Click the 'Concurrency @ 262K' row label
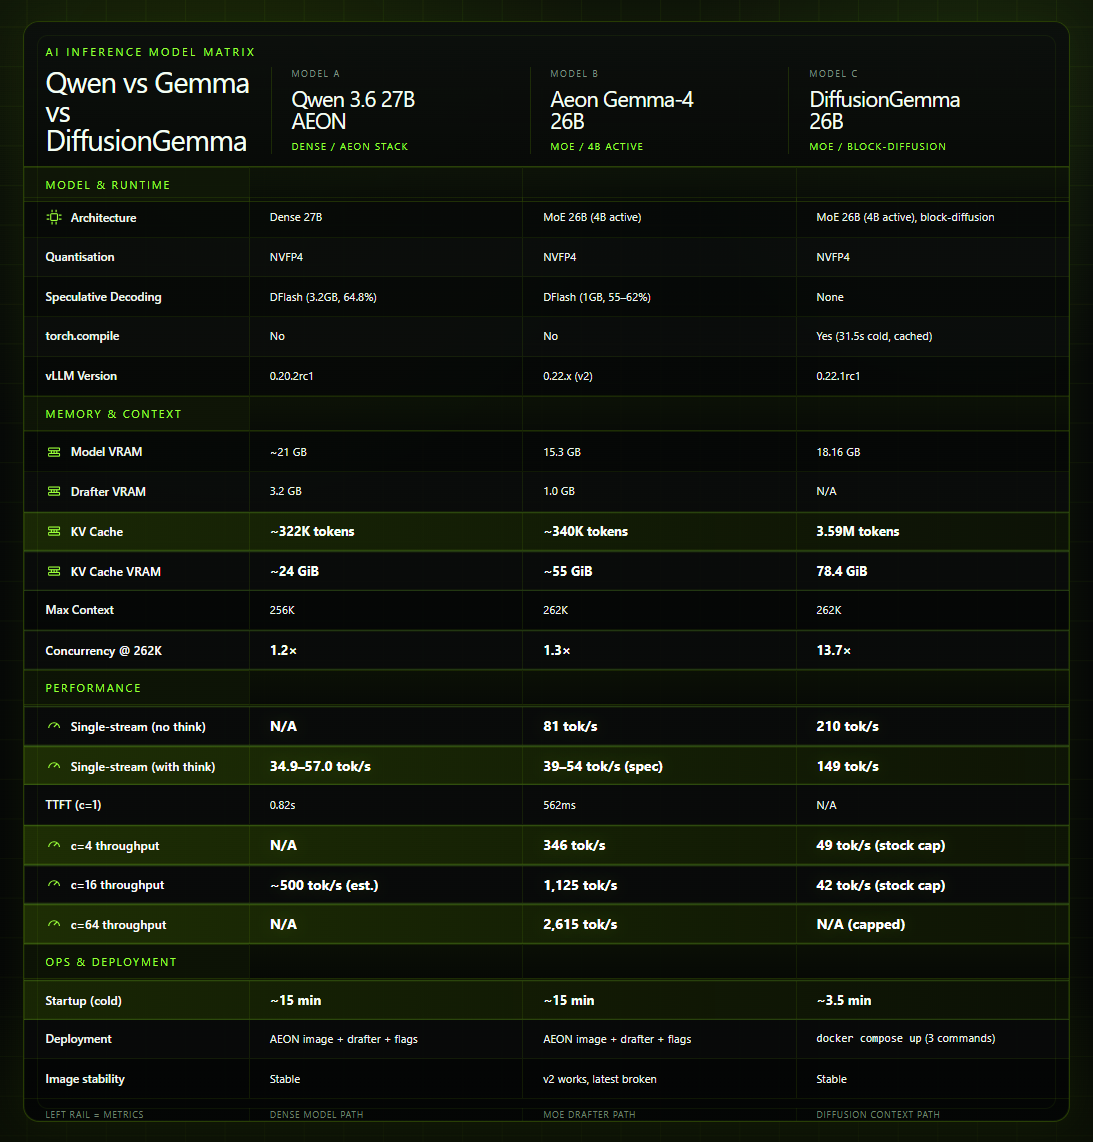1093x1142 pixels. (x=103, y=651)
